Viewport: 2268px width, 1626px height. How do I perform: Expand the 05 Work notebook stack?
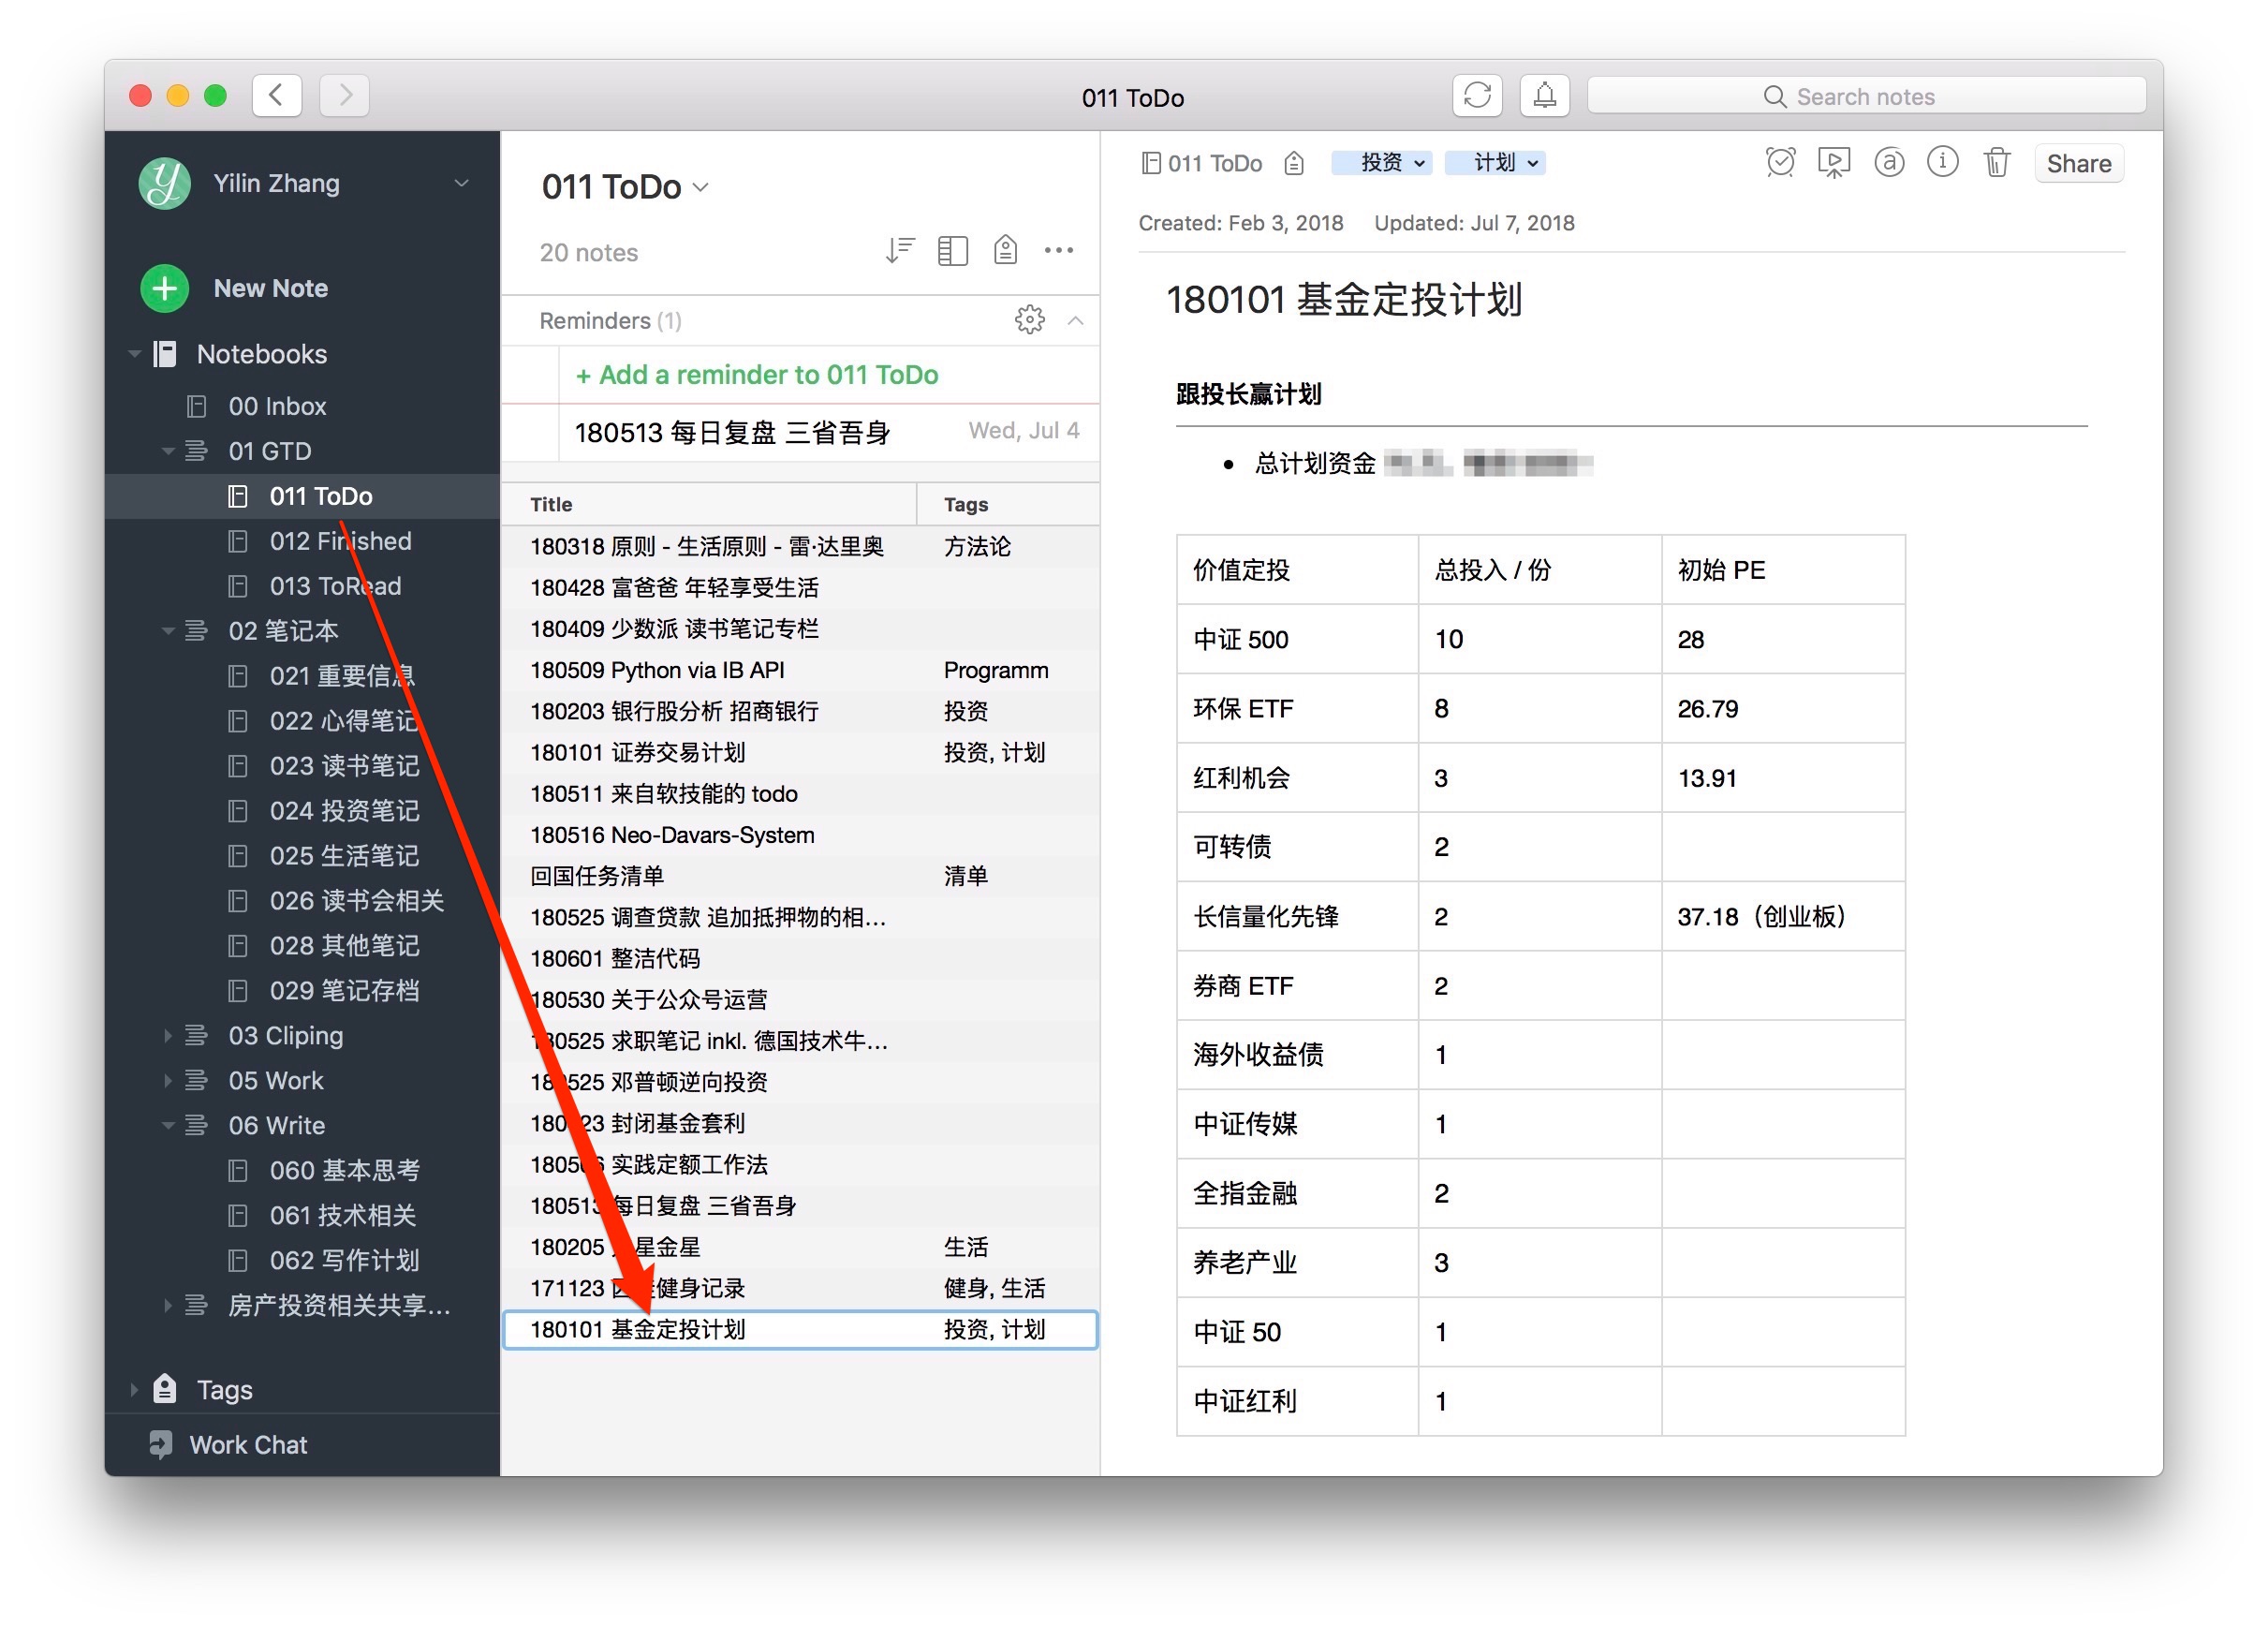pos(167,1080)
